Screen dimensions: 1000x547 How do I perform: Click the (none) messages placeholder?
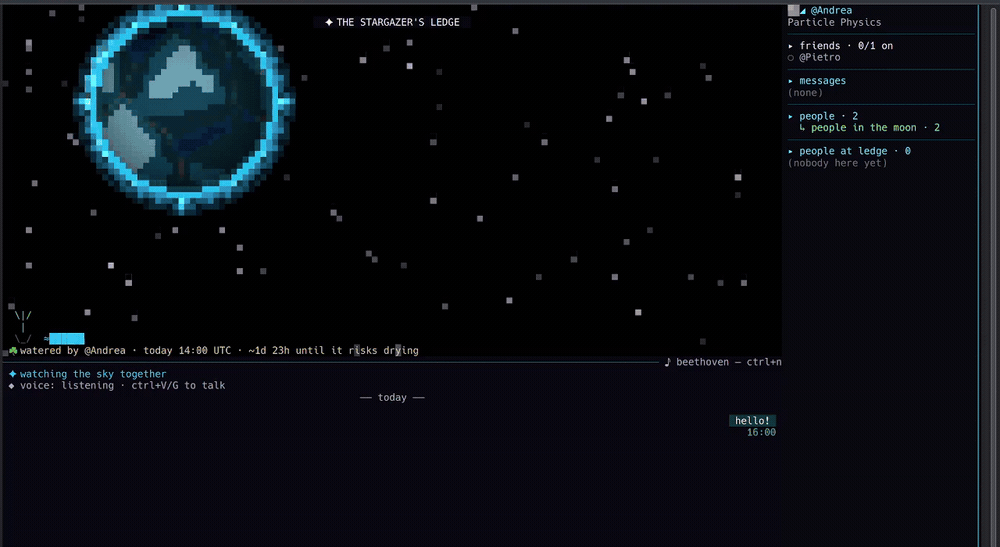click(x=805, y=93)
